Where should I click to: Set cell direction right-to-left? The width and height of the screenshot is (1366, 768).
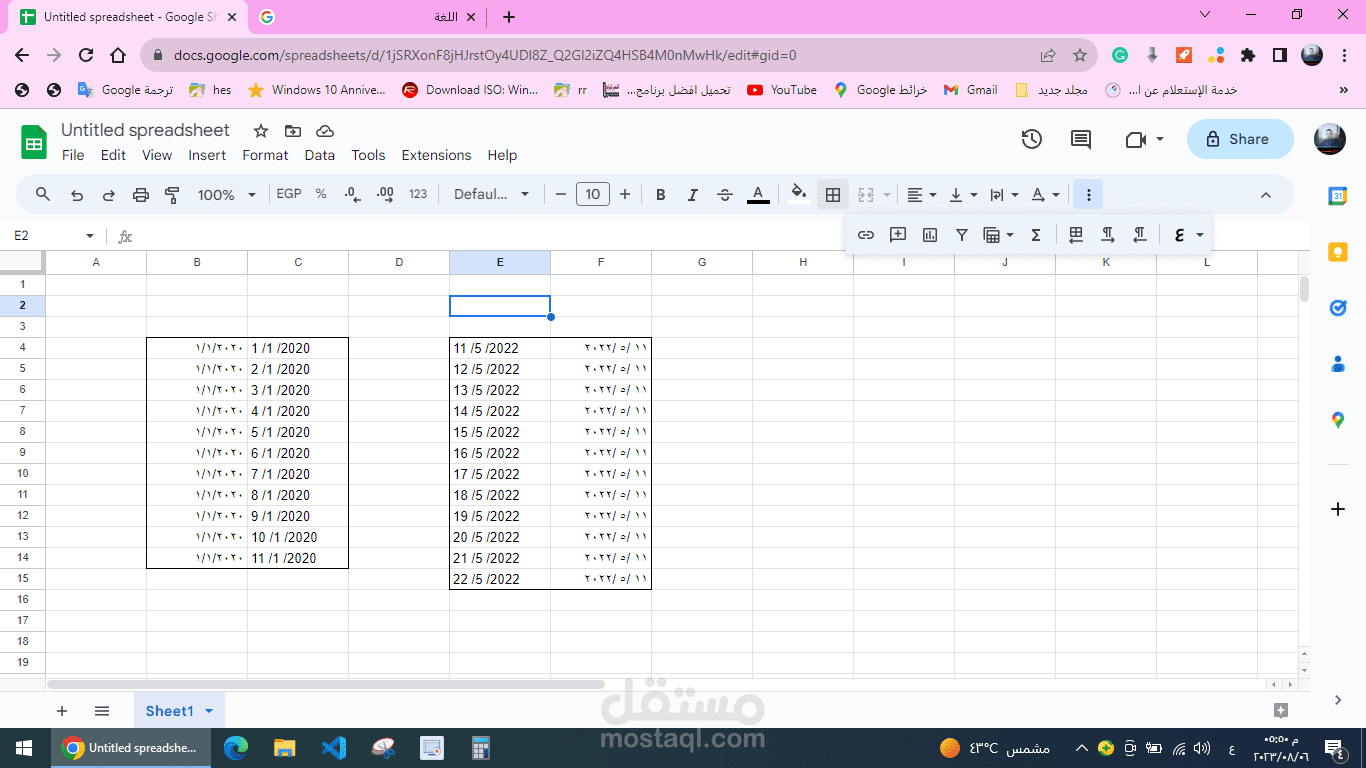click(1140, 235)
